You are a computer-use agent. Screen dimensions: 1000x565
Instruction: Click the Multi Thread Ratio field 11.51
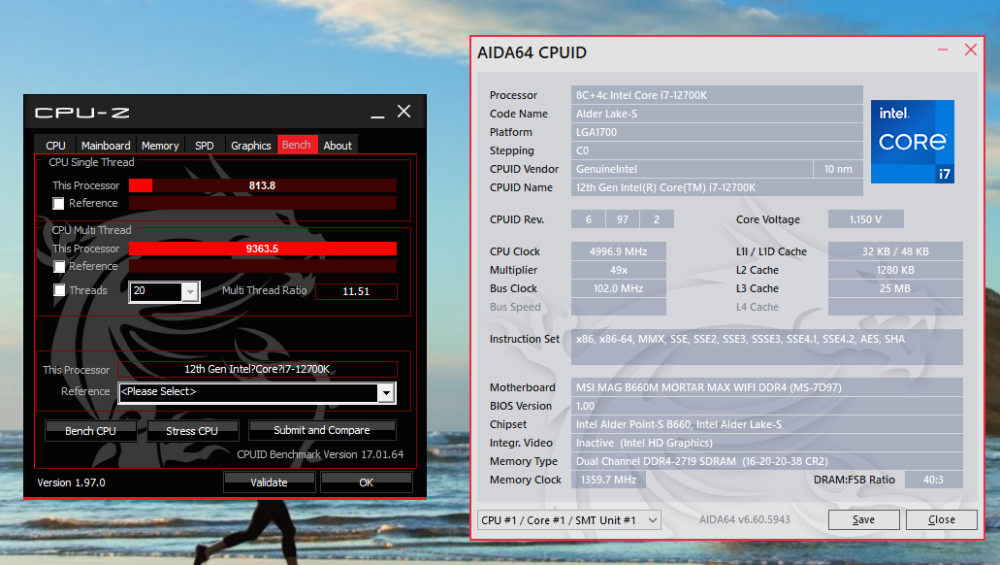(356, 291)
